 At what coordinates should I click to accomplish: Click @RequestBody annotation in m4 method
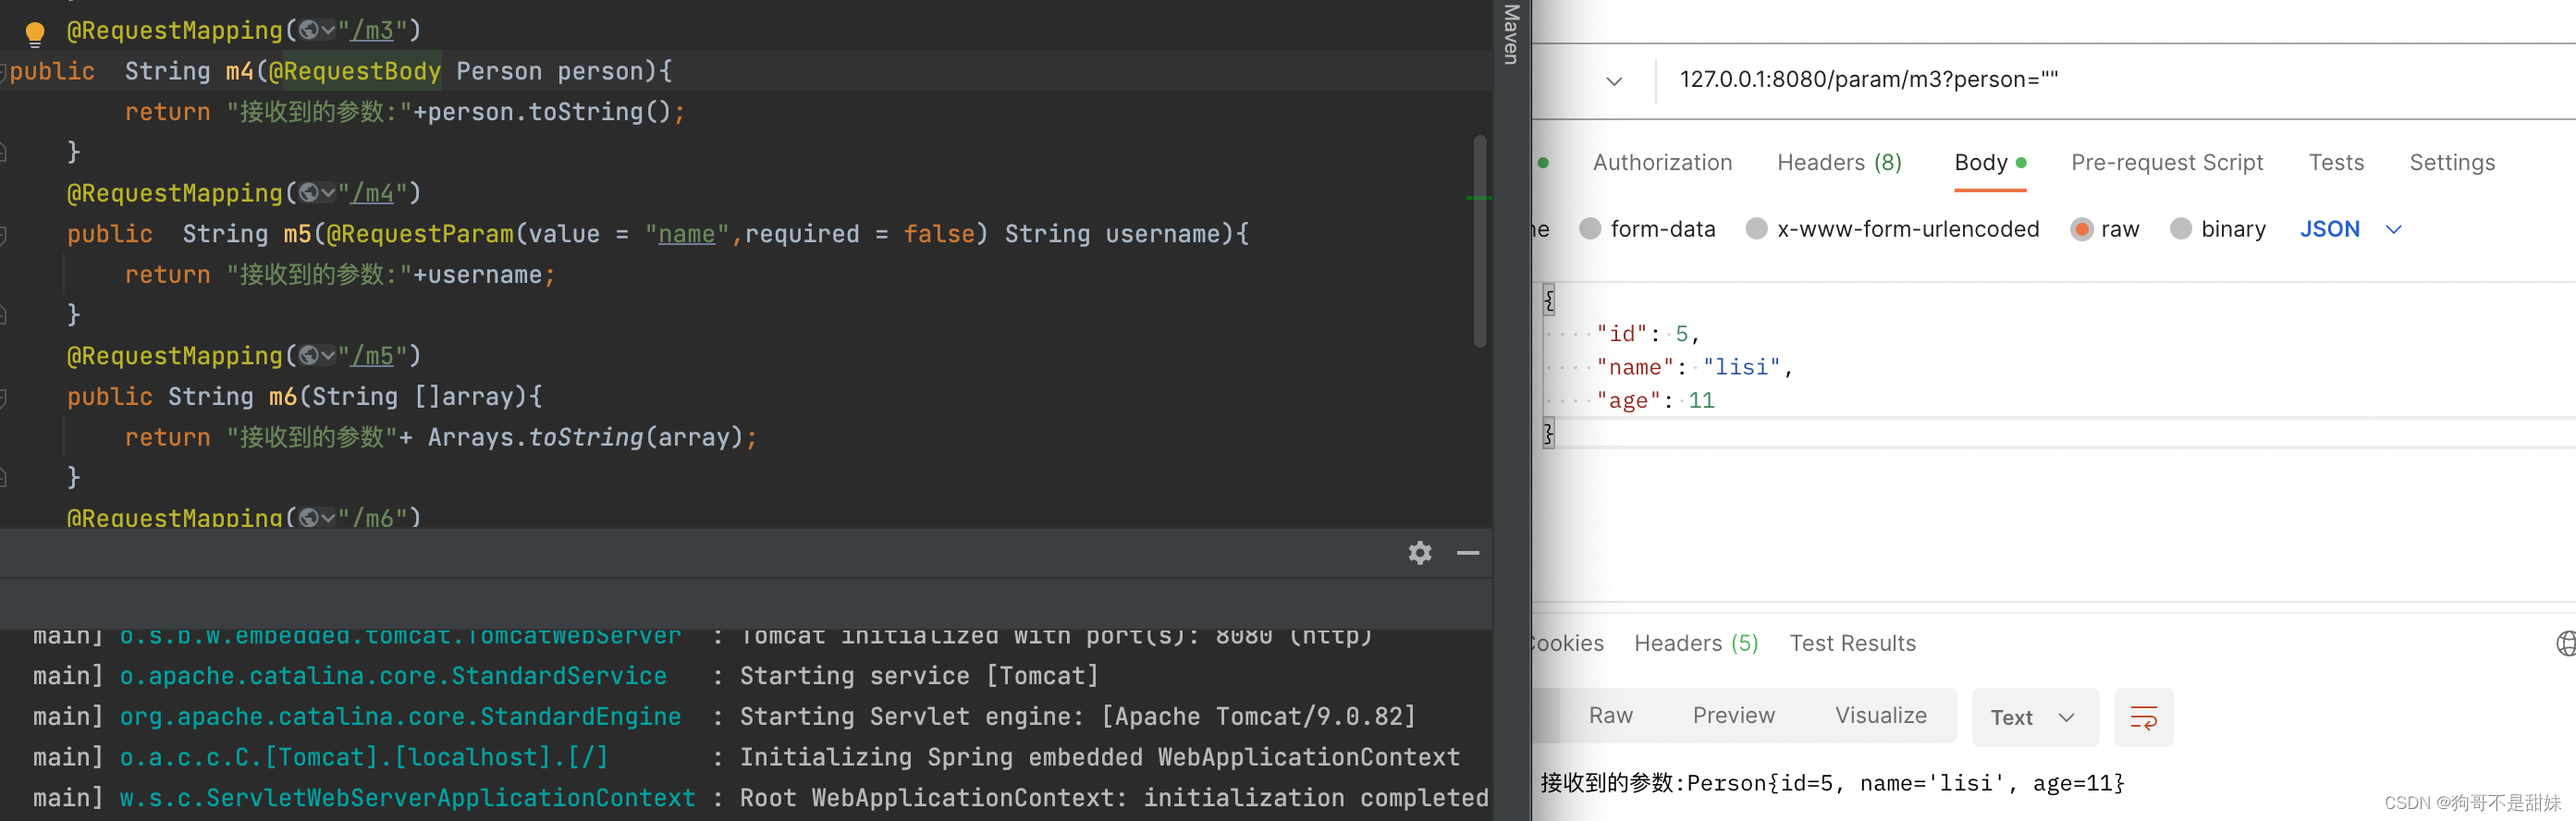pos(355,71)
